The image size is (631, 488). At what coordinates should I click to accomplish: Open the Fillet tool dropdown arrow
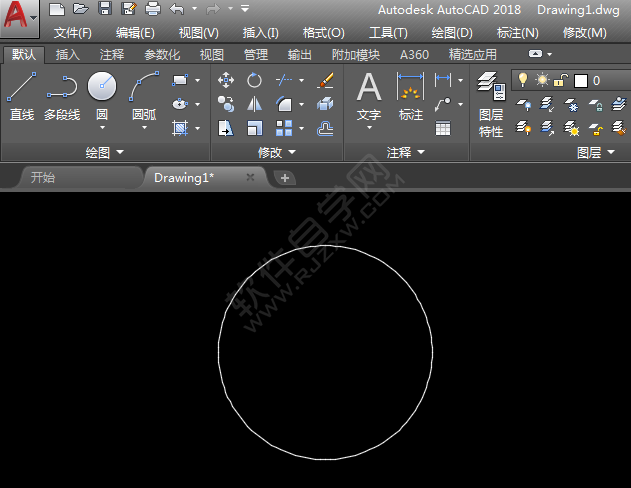[x=301, y=105]
